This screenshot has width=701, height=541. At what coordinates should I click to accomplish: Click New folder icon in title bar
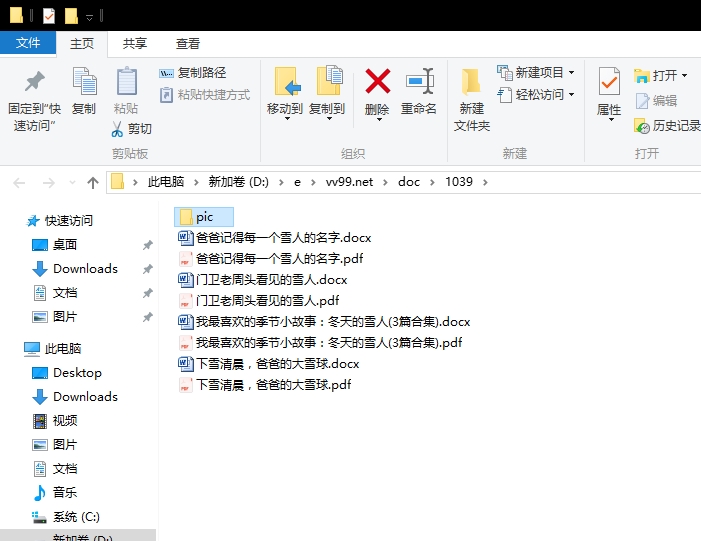[71, 16]
